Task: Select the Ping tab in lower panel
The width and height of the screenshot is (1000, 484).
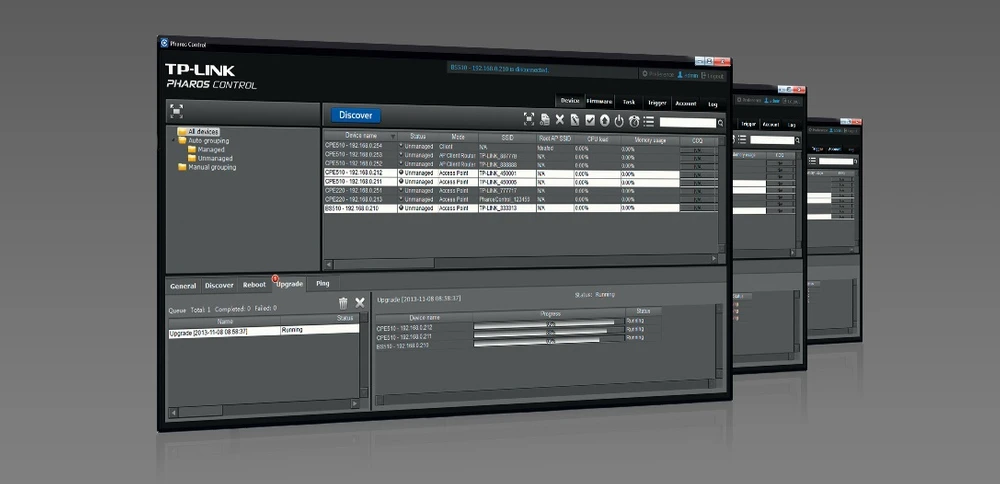Action: [x=322, y=284]
